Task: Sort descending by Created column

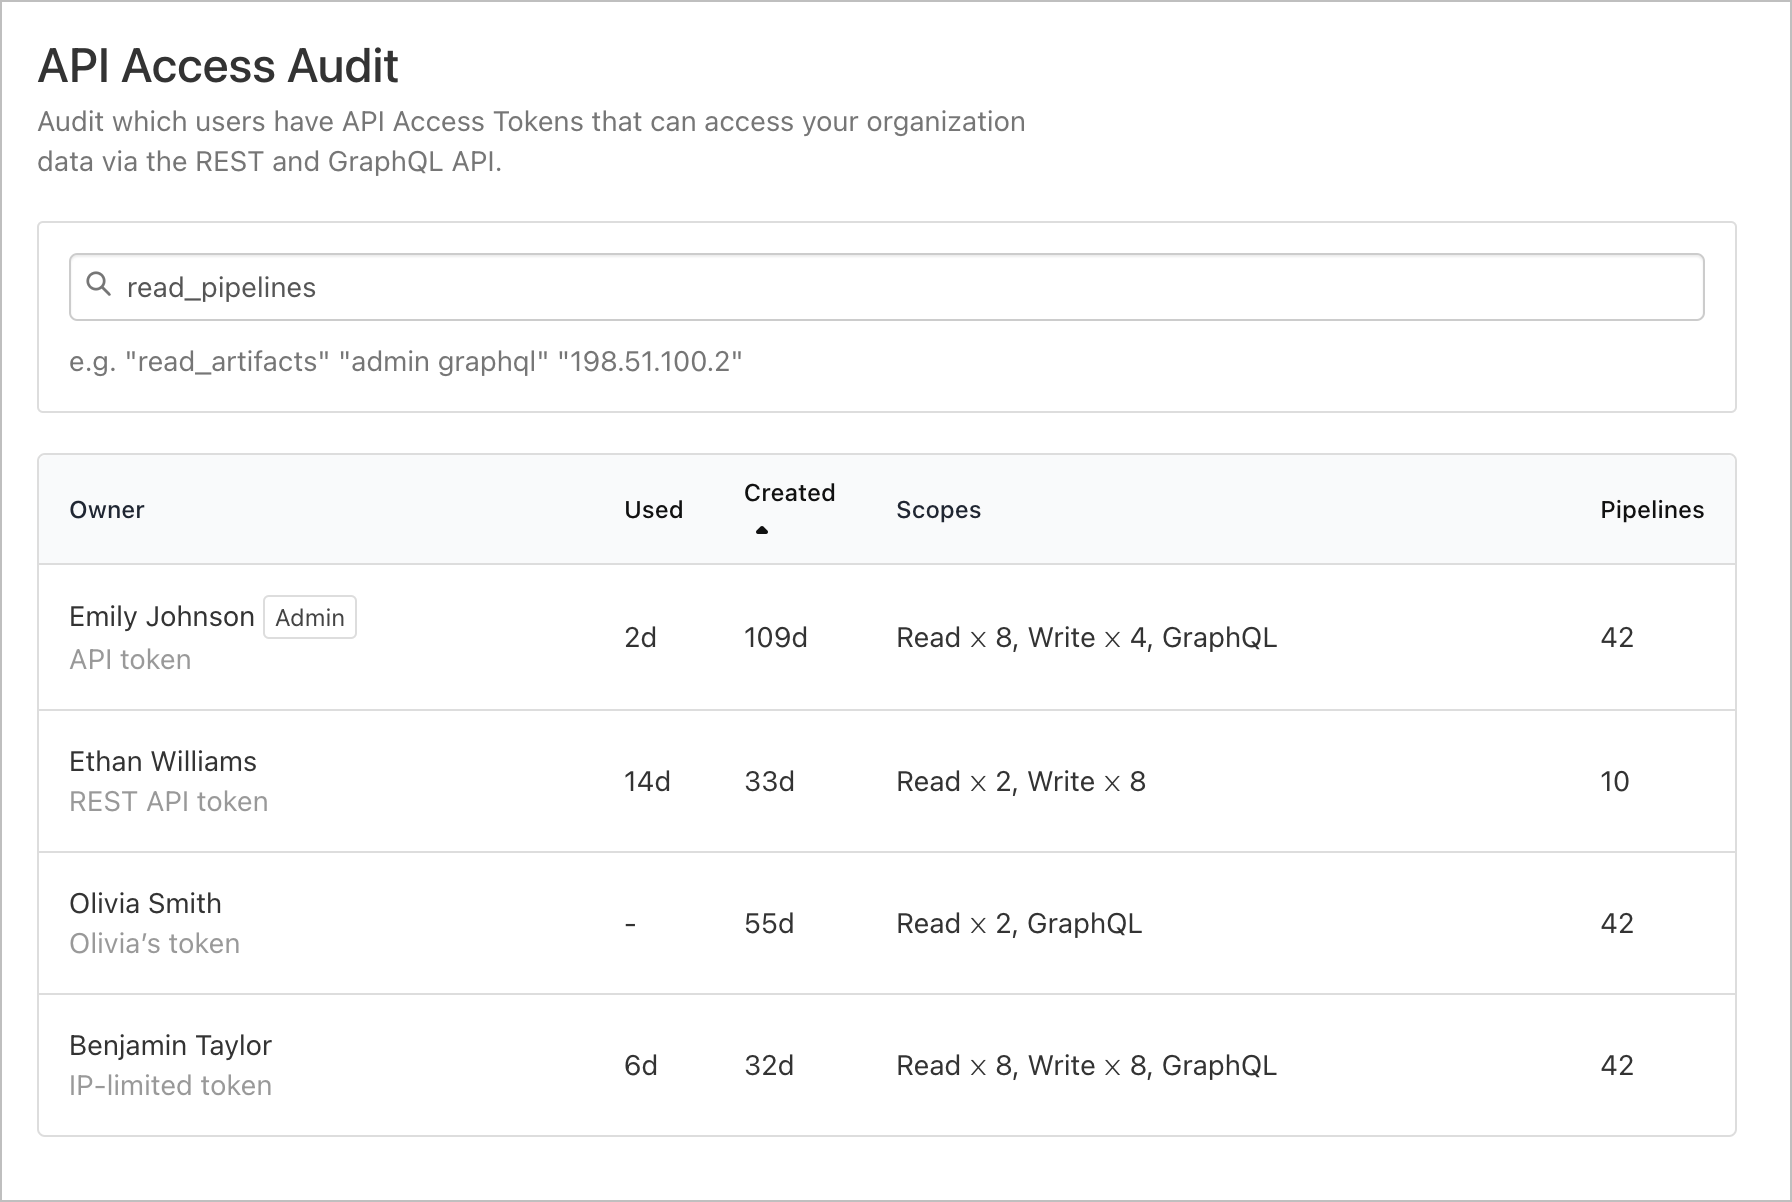Action: point(789,492)
